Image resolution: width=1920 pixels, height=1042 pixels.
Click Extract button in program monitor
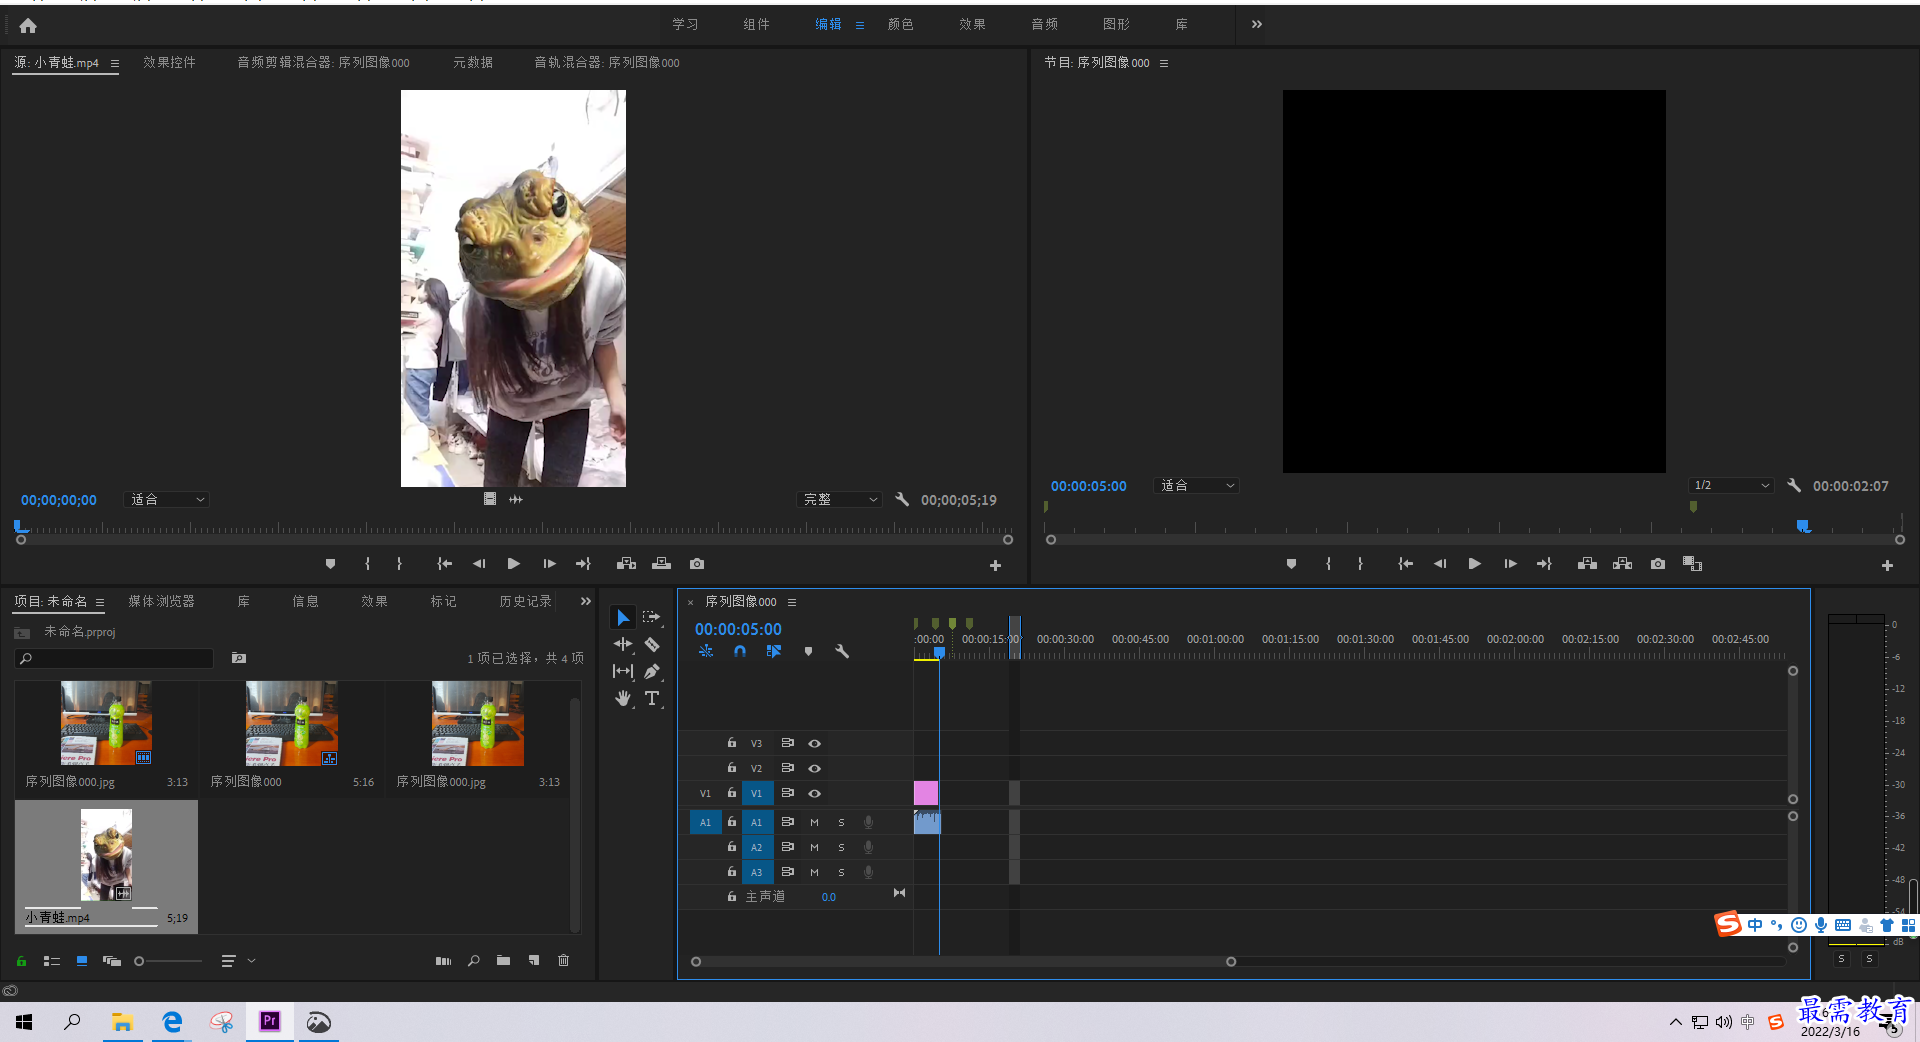[1623, 564]
